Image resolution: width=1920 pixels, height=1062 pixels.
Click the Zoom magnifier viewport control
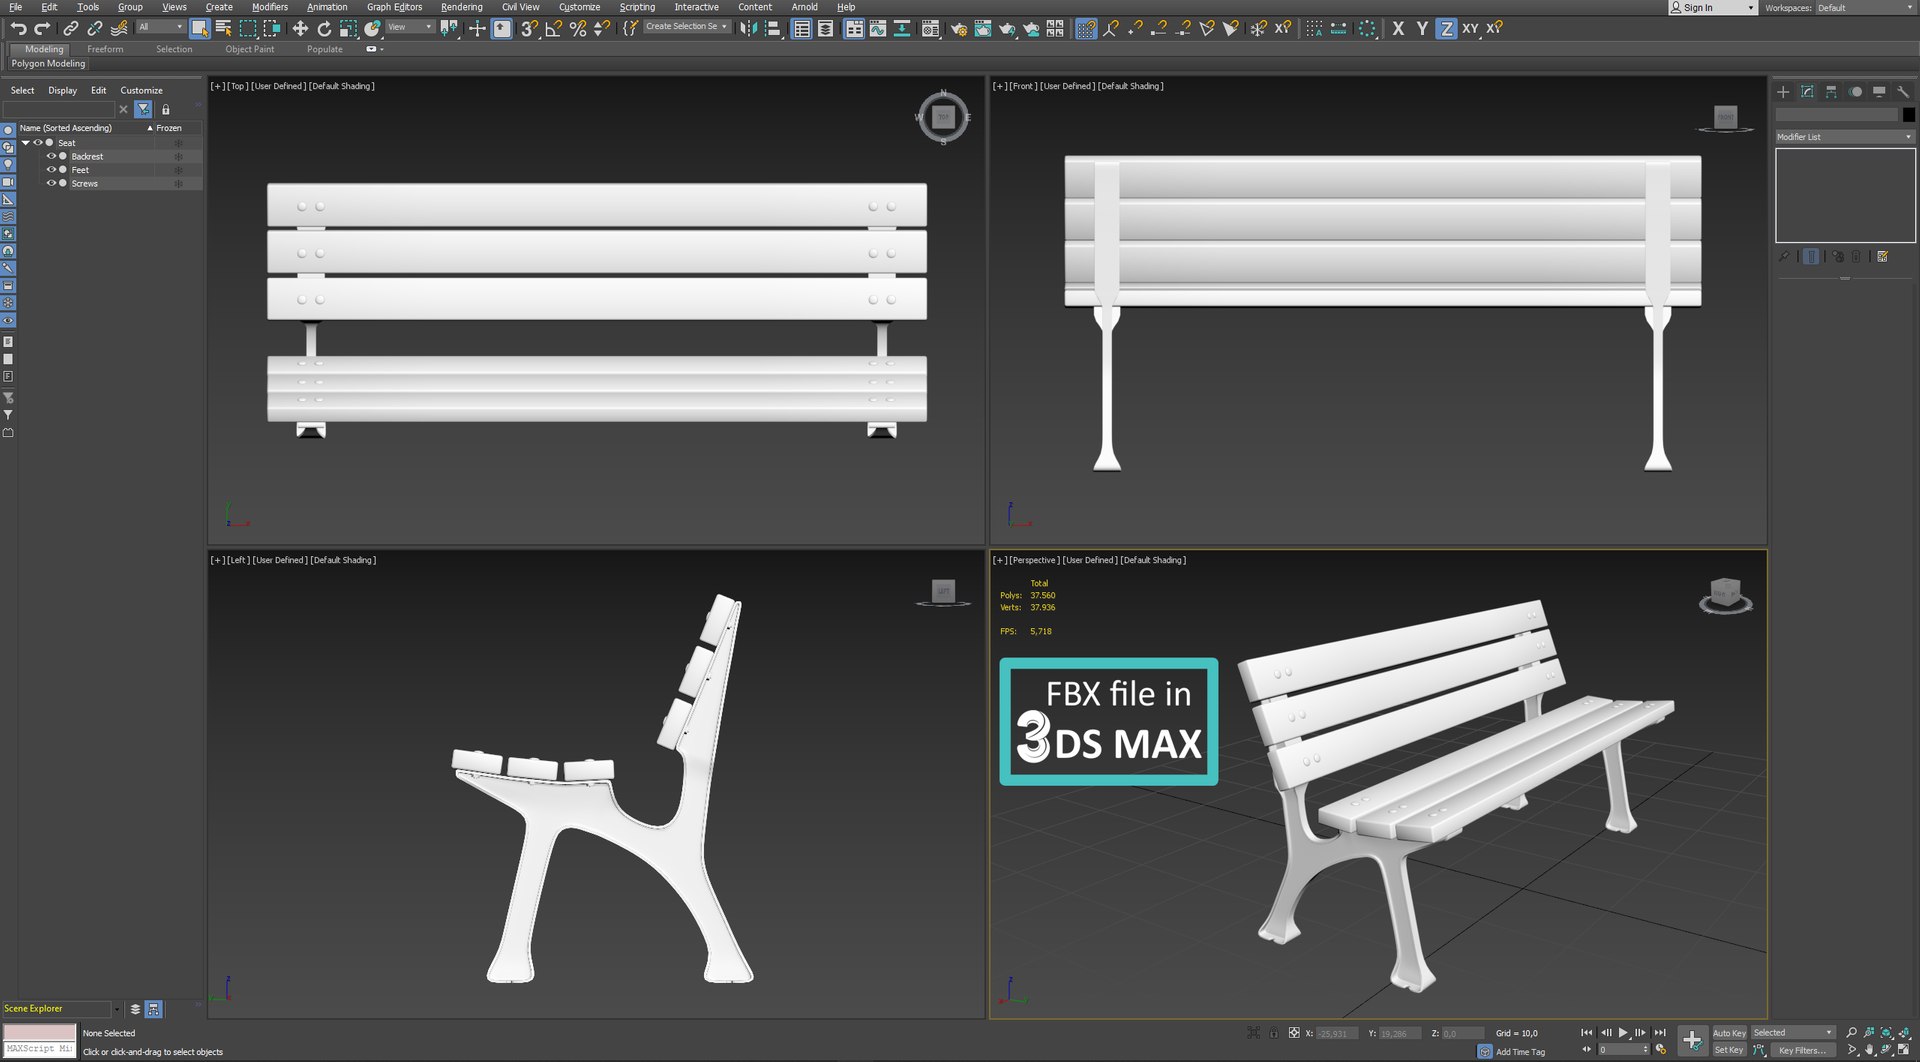point(1851,1033)
